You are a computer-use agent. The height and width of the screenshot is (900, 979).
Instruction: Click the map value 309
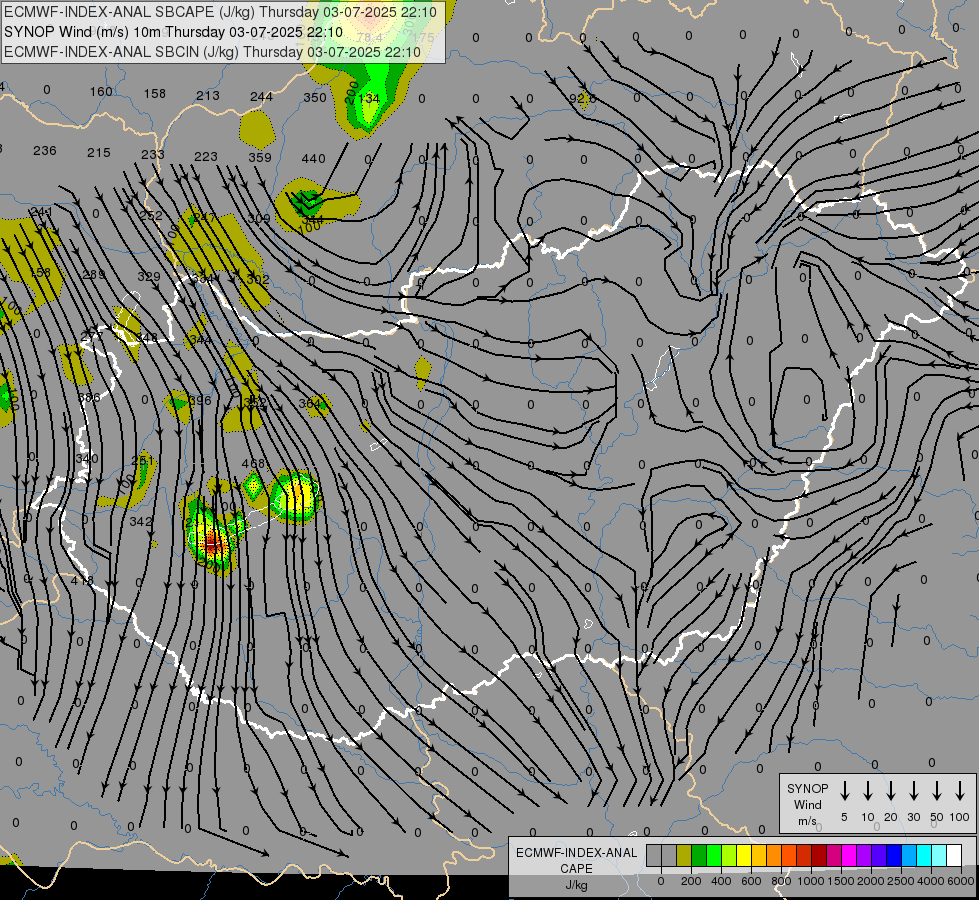259,219
